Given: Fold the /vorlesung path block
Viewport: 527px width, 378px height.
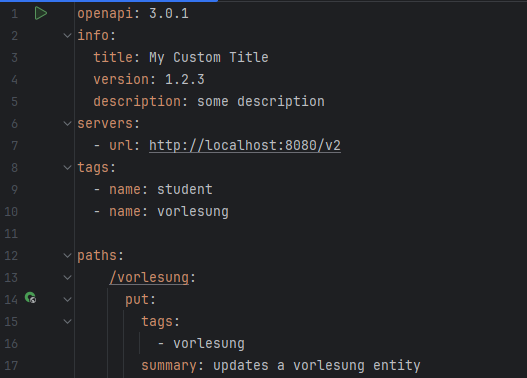Looking at the screenshot, I should coord(68,278).
